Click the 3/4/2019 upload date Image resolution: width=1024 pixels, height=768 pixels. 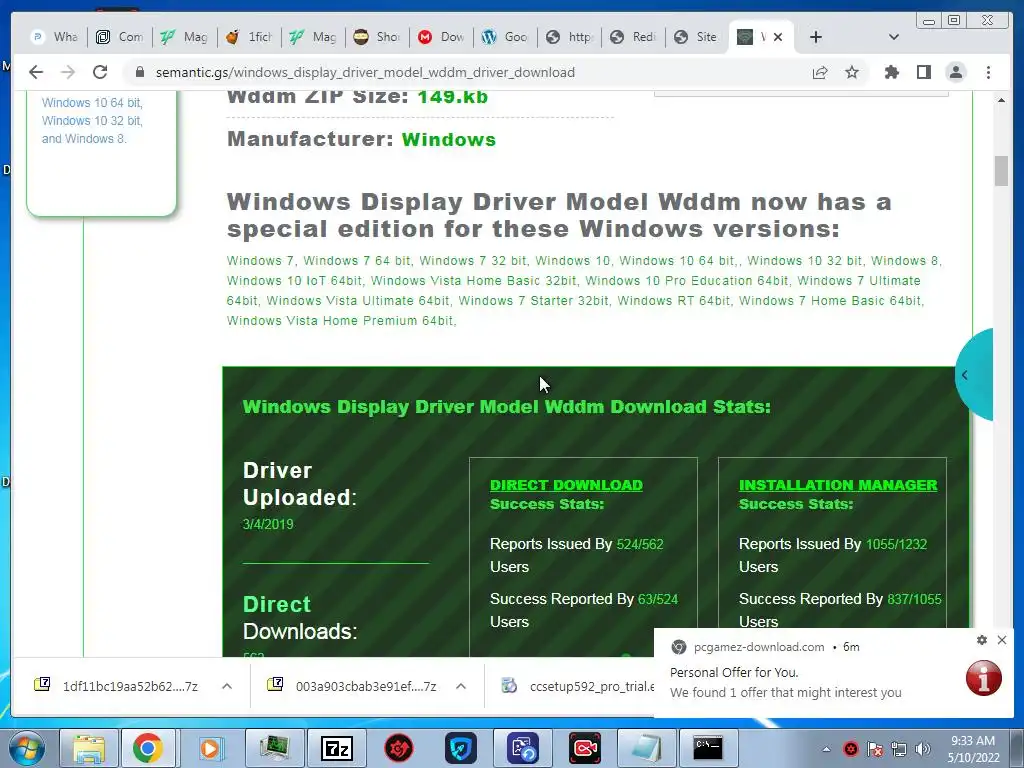tap(268, 524)
